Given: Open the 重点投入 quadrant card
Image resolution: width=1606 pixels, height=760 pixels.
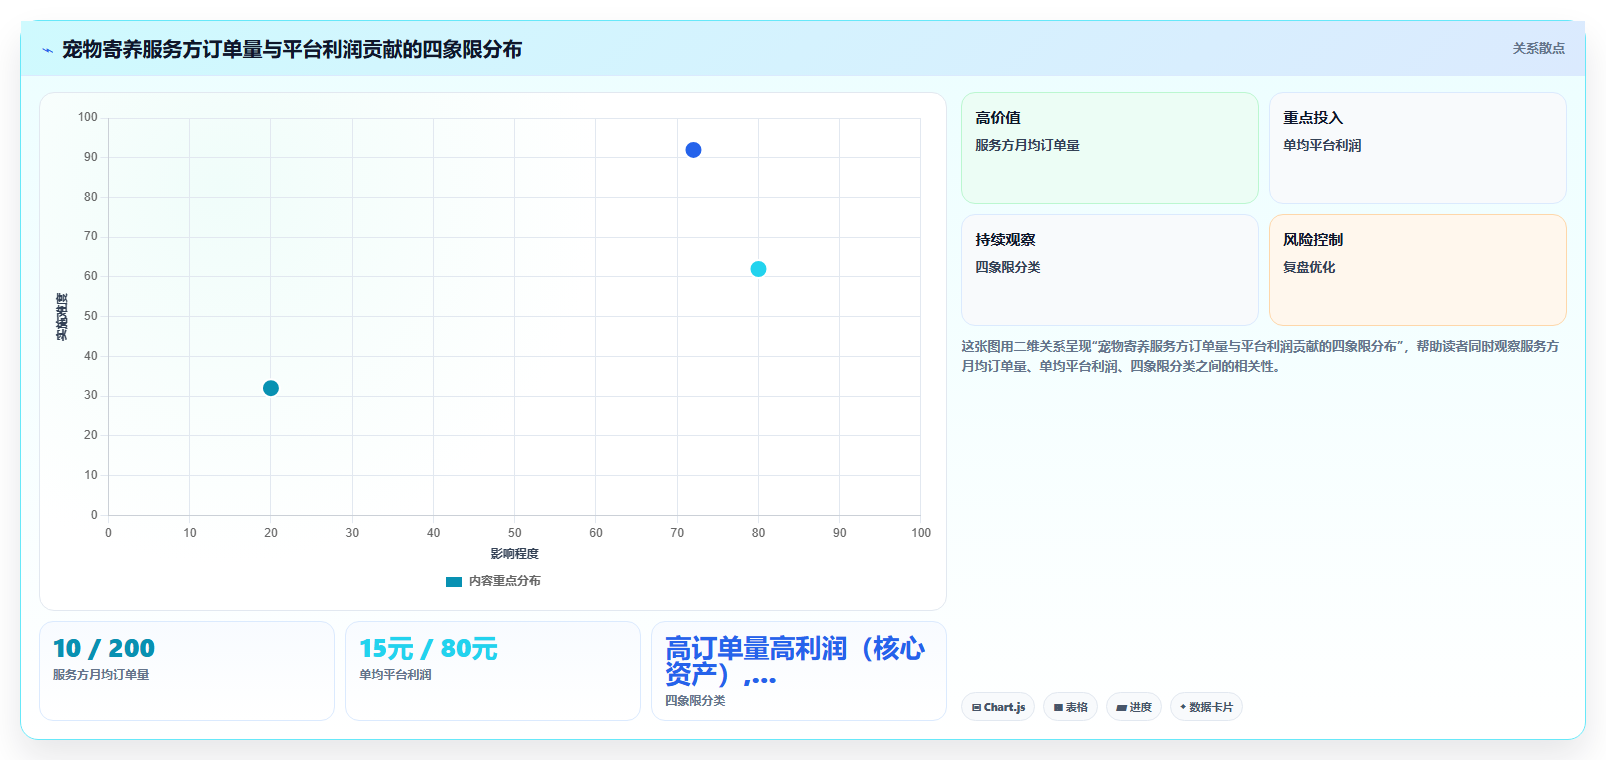Looking at the screenshot, I should 1418,148.
